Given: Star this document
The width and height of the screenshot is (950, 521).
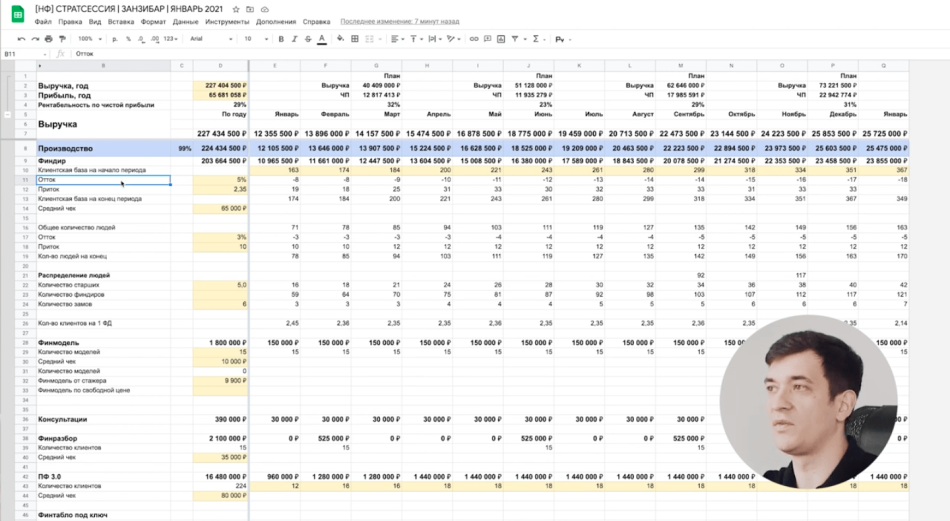Looking at the screenshot, I should [236, 9].
